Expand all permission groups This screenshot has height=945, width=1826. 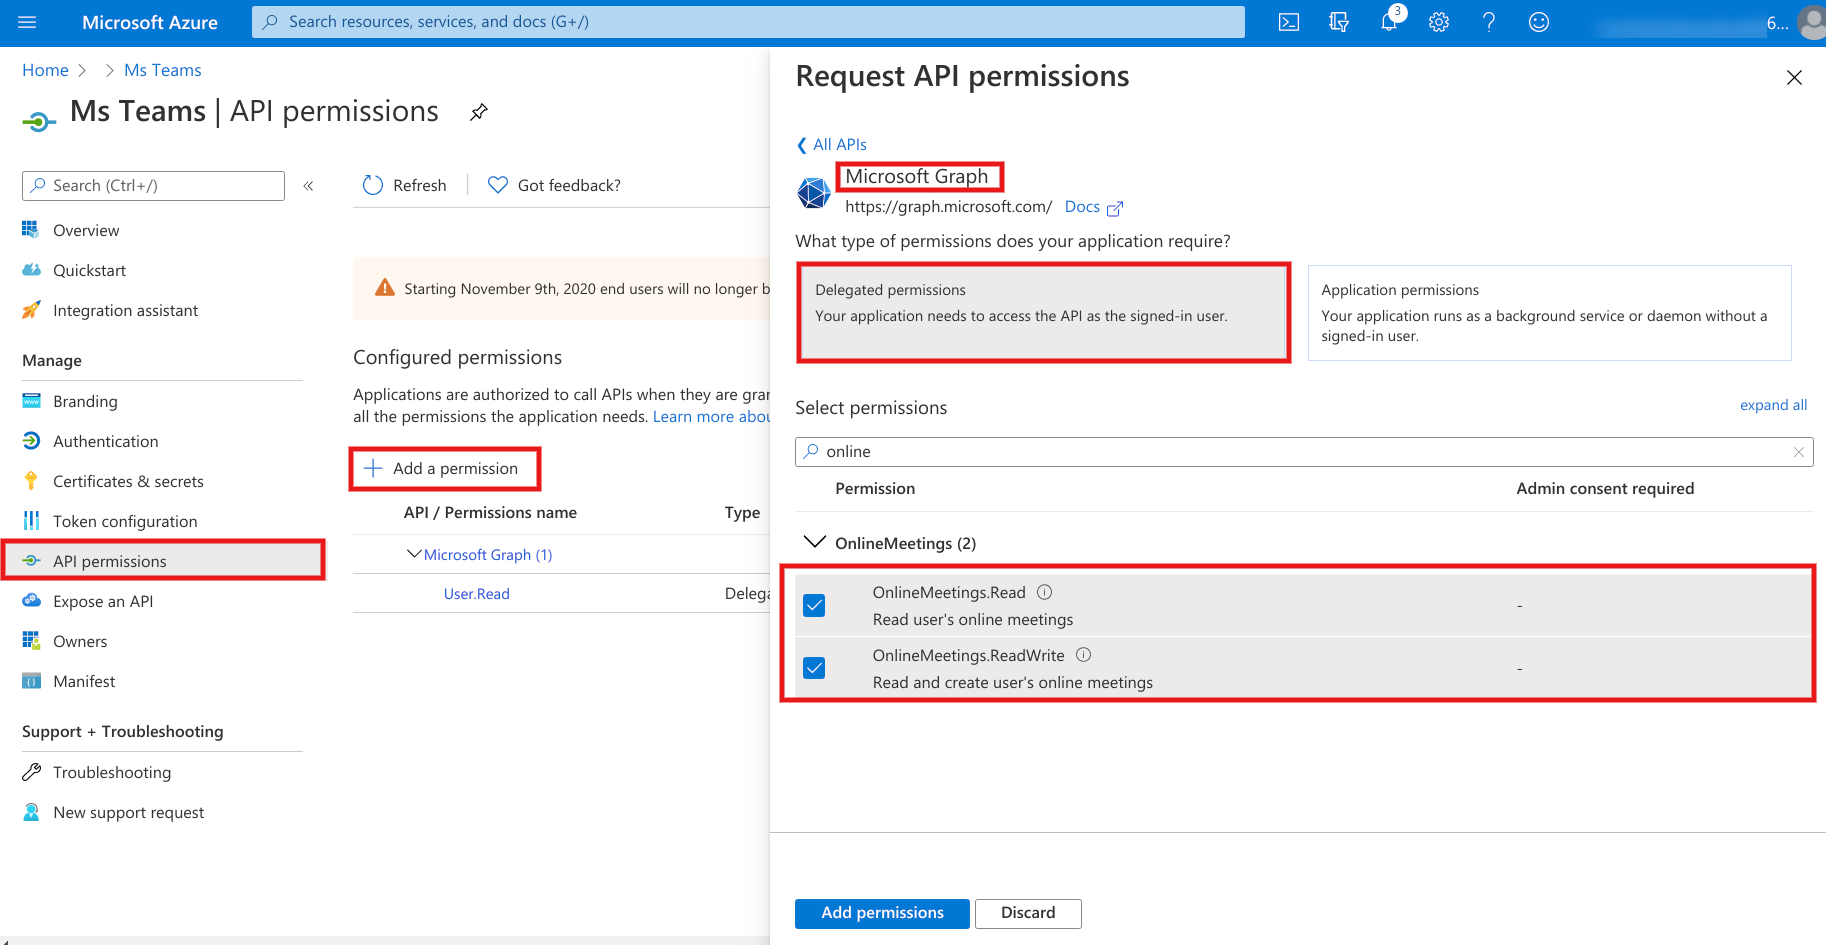(x=1773, y=405)
